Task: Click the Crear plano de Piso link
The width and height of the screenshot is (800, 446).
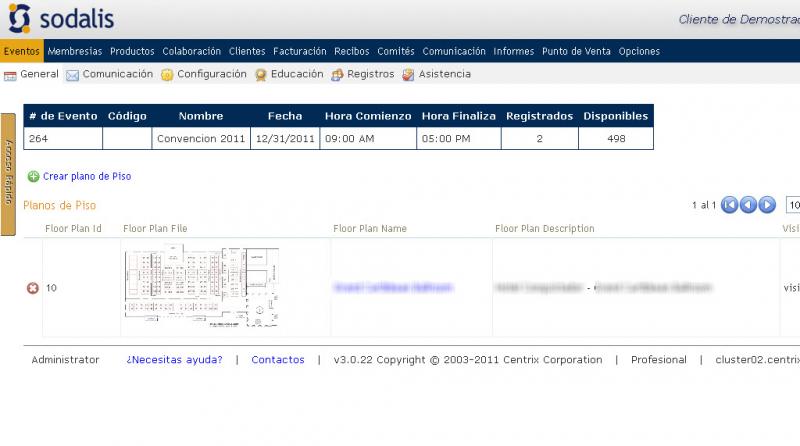Action: [86, 176]
